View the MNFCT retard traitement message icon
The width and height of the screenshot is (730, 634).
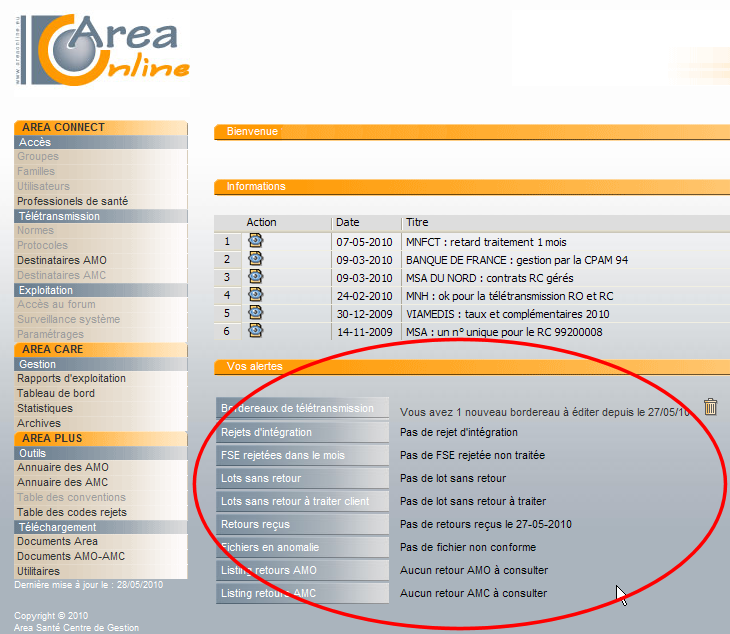coord(255,241)
